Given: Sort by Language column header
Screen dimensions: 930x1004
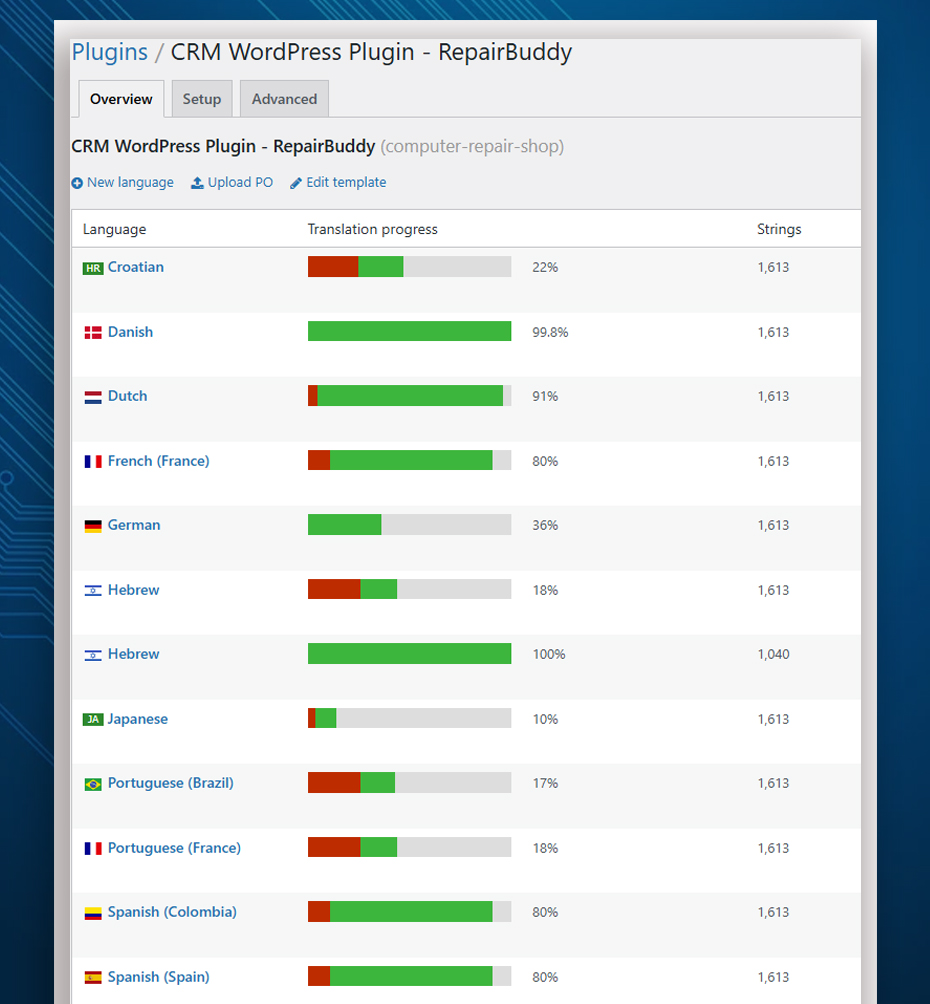Looking at the screenshot, I should click(114, 229).
